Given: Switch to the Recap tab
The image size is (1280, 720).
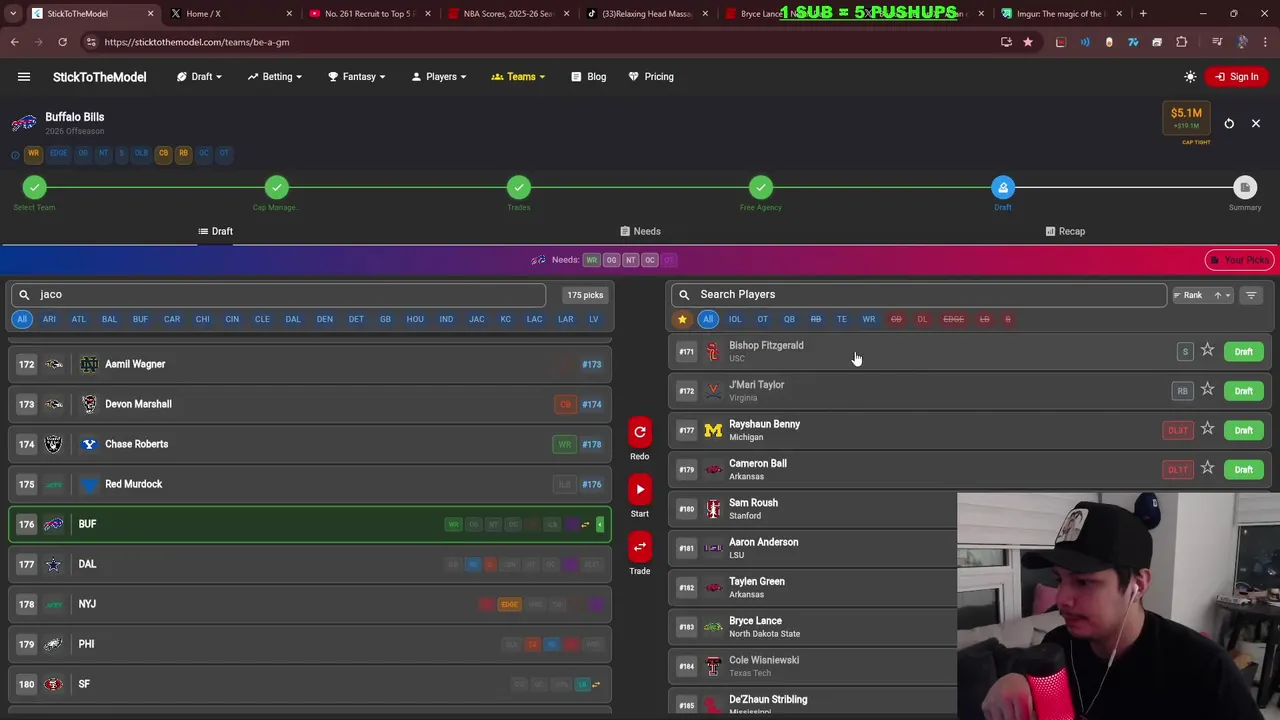Looking at the screenshot, I should click(x=1065, y=231).
